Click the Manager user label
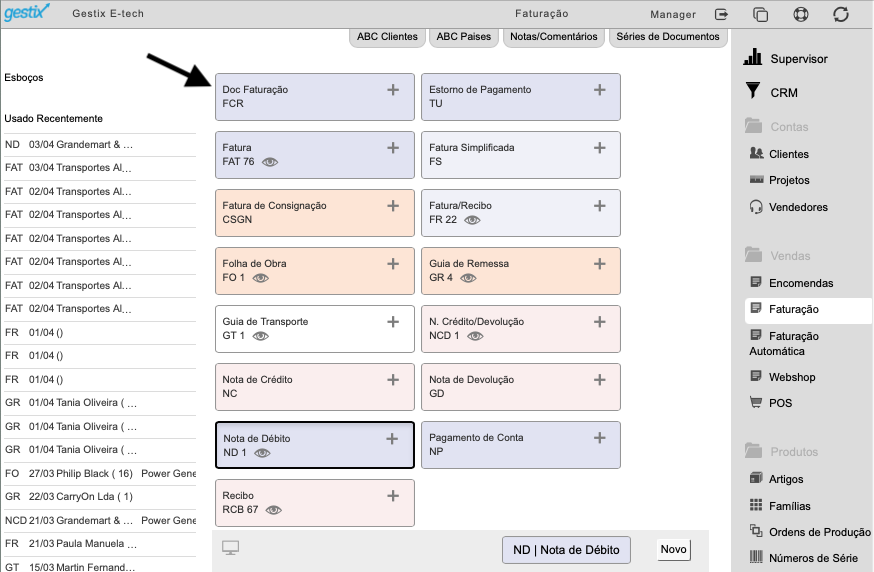 (x=673, y=14)
